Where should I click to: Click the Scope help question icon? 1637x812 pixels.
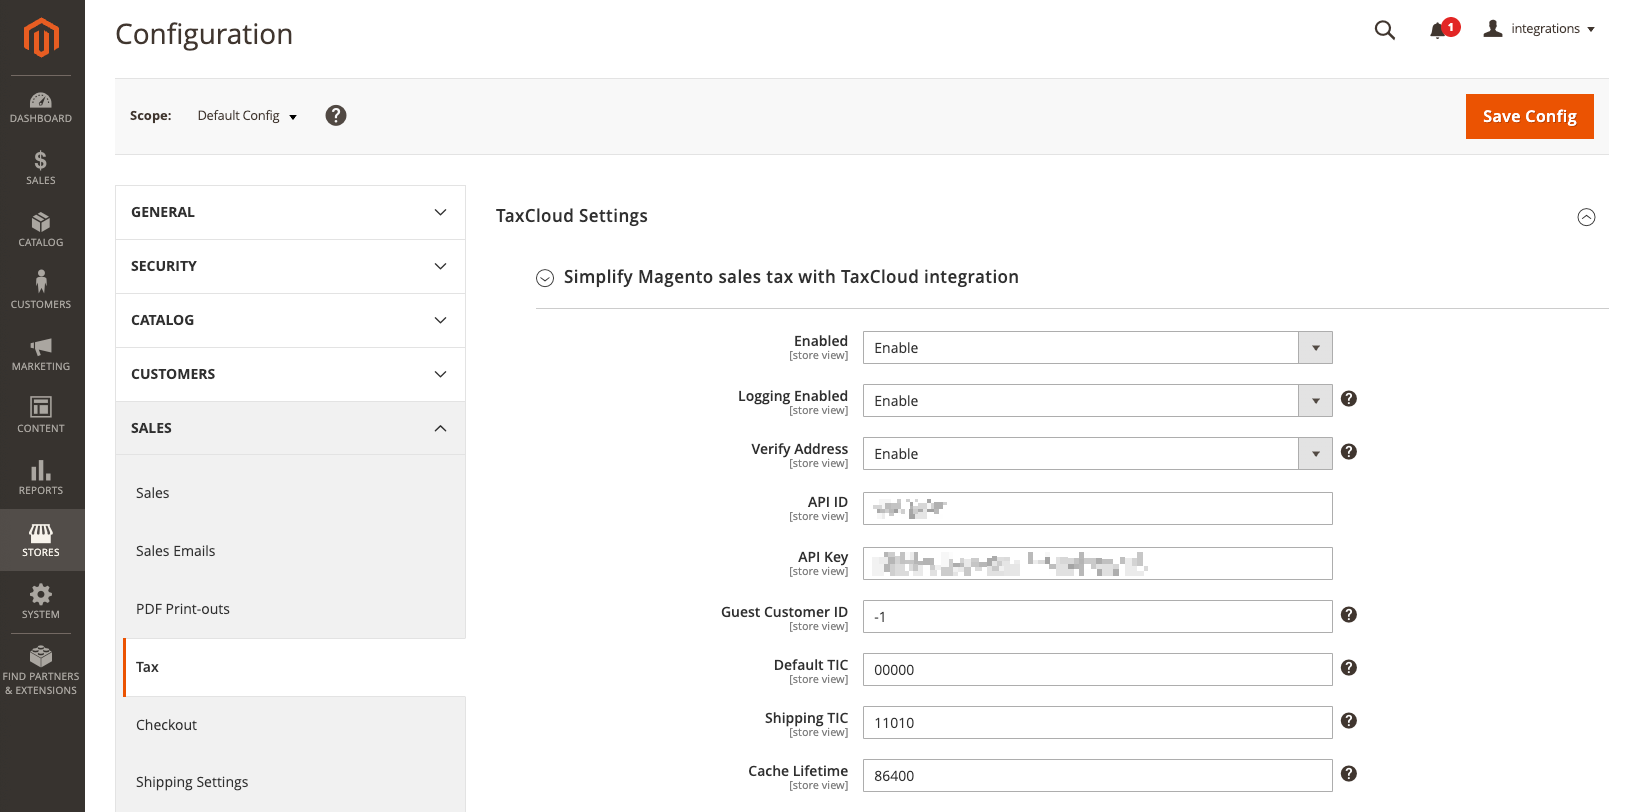pos(336,115)
